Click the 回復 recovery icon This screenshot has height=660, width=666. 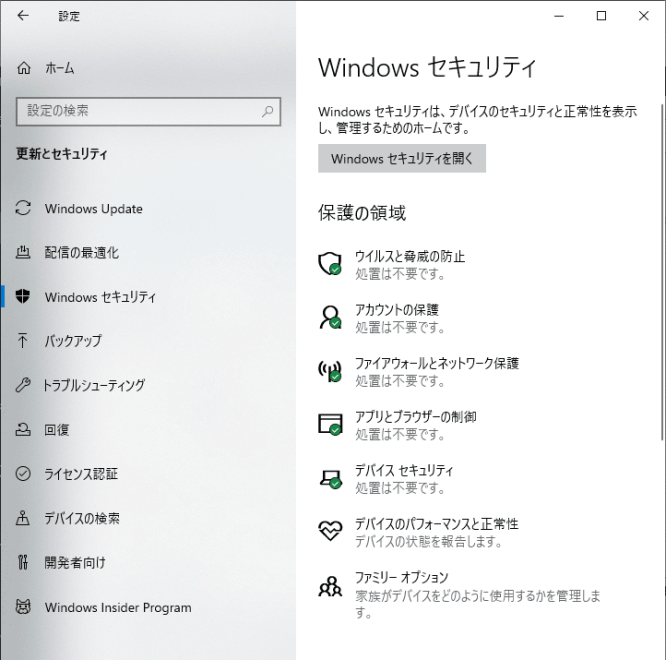(x=23, y=429)
